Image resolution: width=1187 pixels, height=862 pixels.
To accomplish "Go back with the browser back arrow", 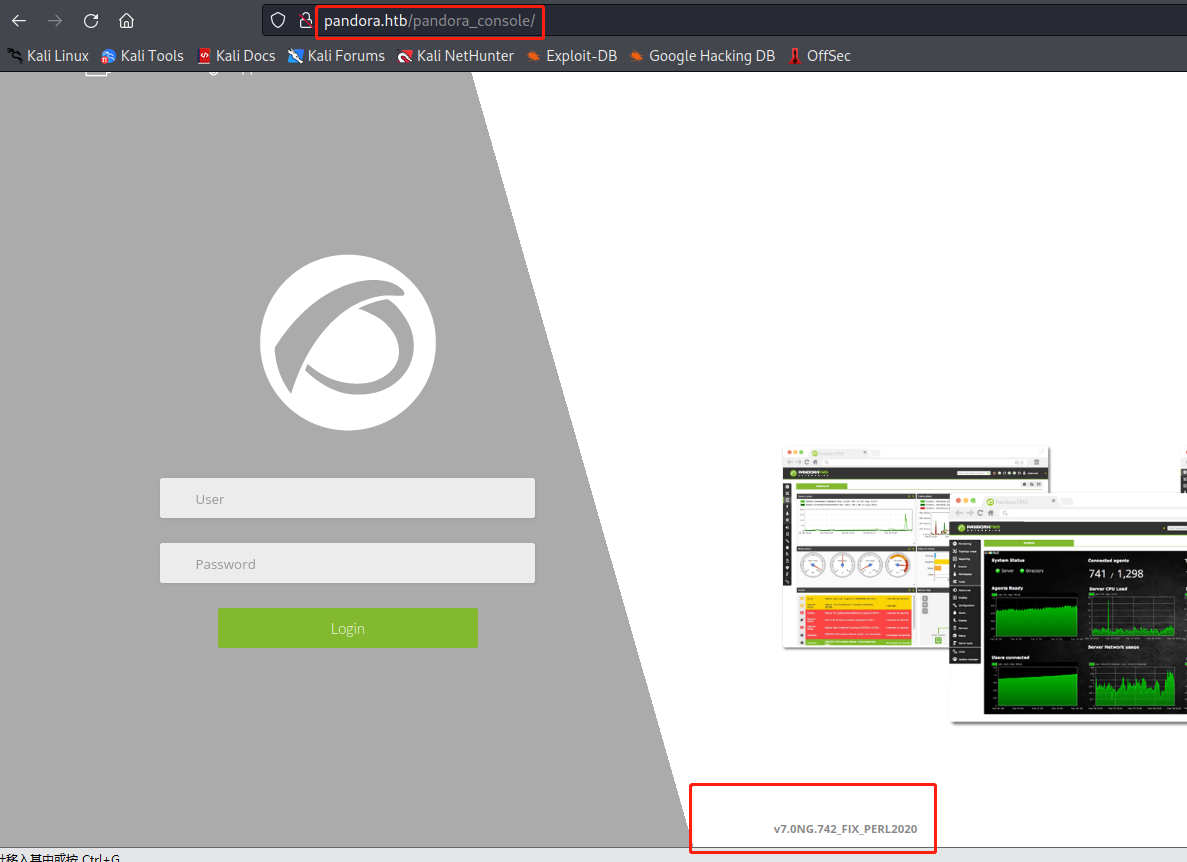I will (x=19, y=20).
